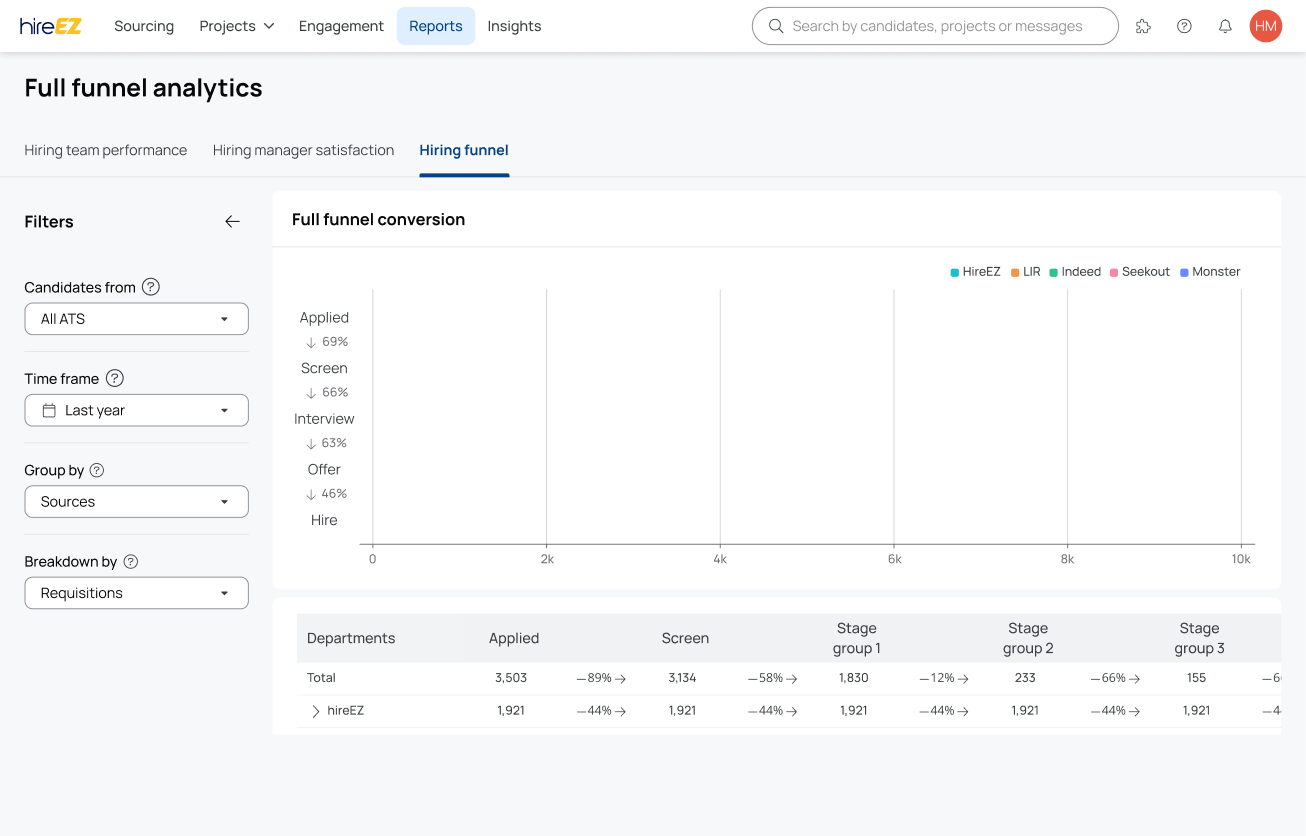
Task: Click the Group by help icon
Action: [x=97, y=470]
